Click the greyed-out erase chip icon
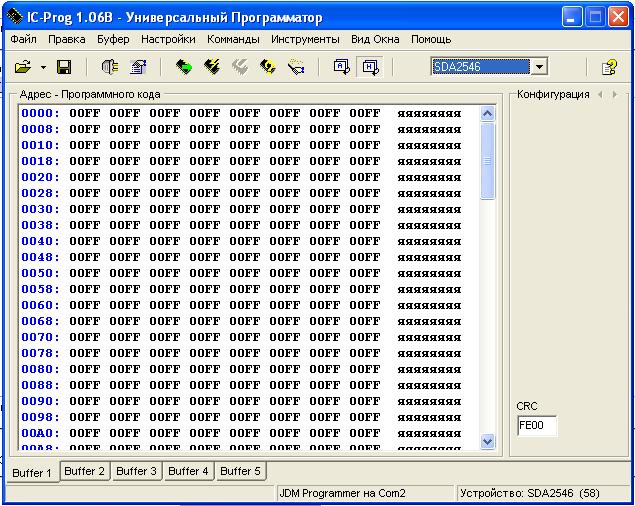This screenshot has height=506, width=635. pyautogui.click(x=240, y=67)
